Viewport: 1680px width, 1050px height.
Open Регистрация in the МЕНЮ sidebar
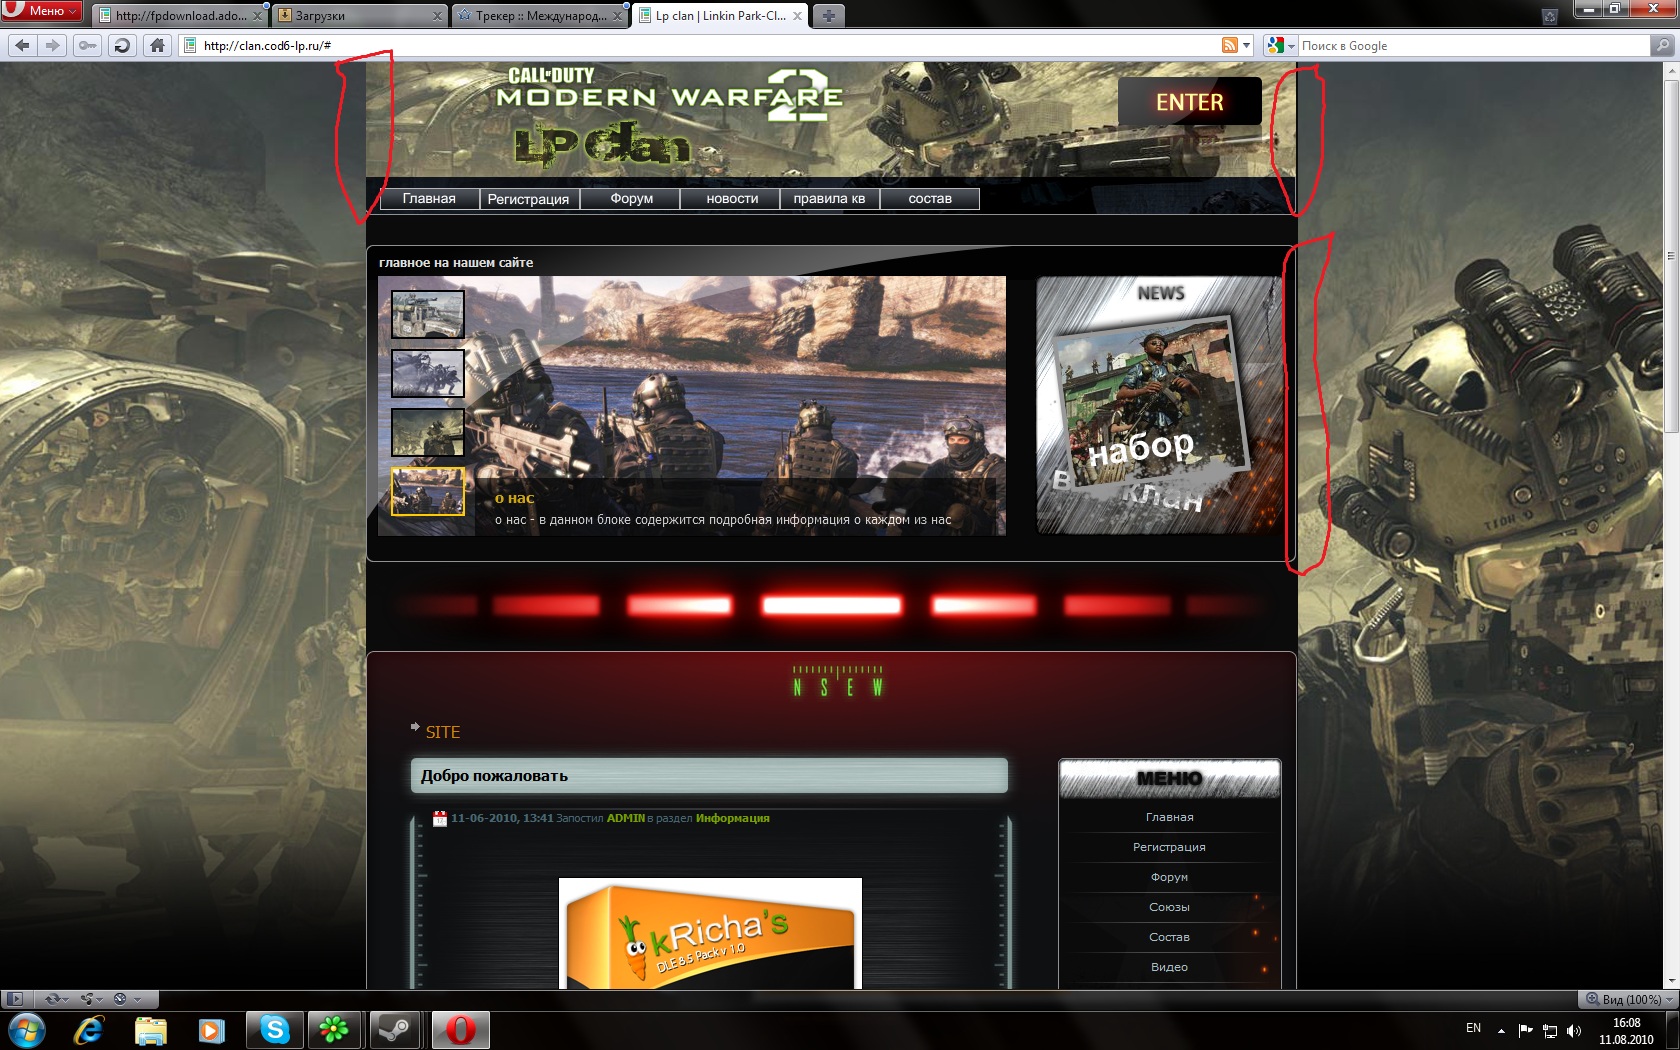(x=1169, y=847)
